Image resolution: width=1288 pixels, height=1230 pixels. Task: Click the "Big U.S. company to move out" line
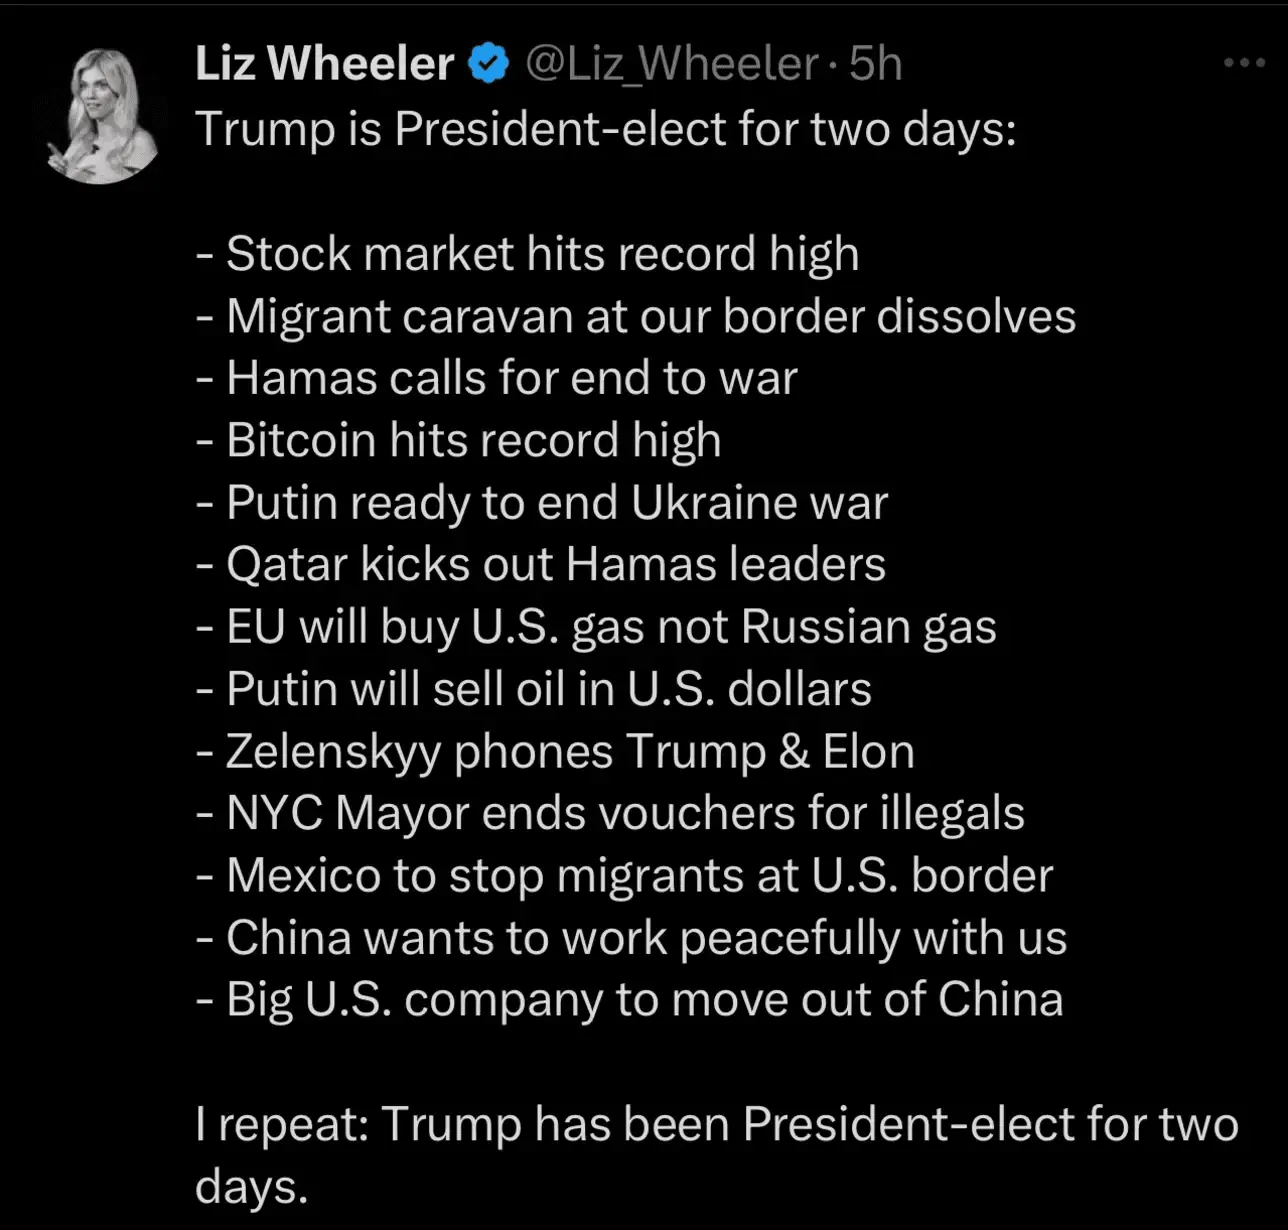(644, 1000)
